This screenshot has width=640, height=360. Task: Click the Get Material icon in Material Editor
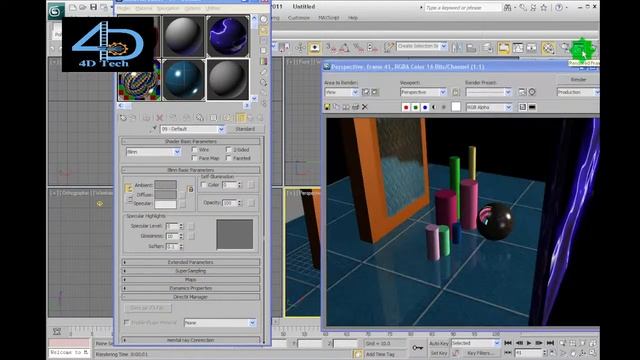pos(123,118)
